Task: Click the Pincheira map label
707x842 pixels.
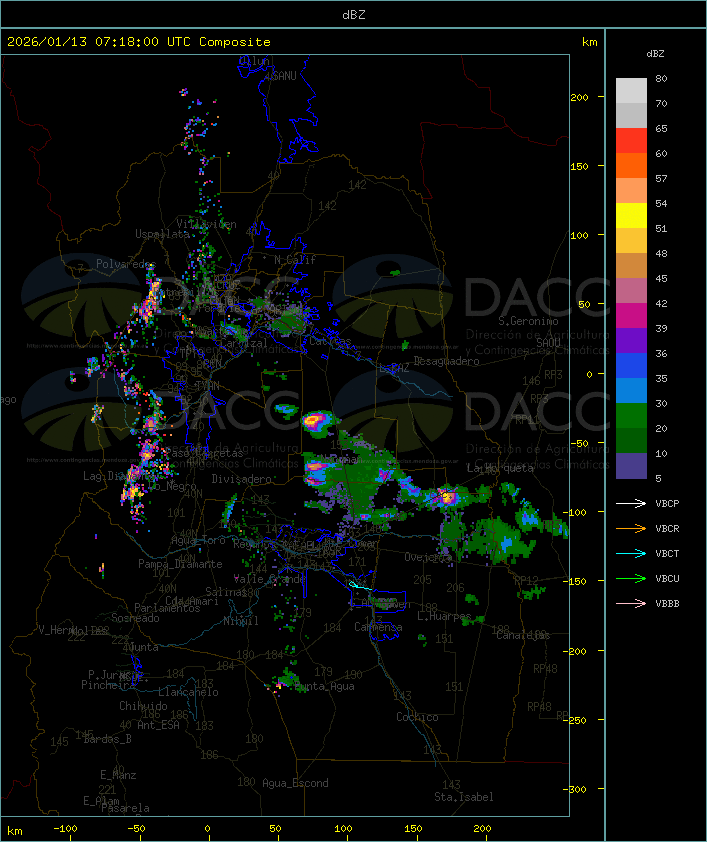Action: [108, 685]
